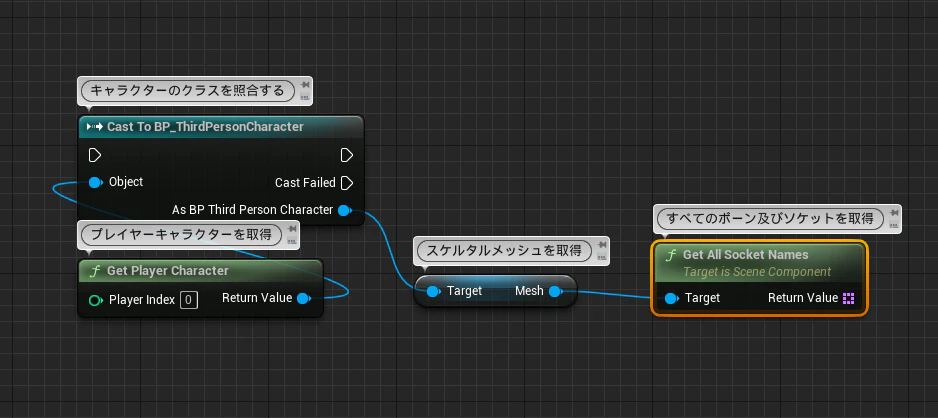The image size is (938, 418).
Task: Click the Mesh node Target input pin
Action: point(434,291)
